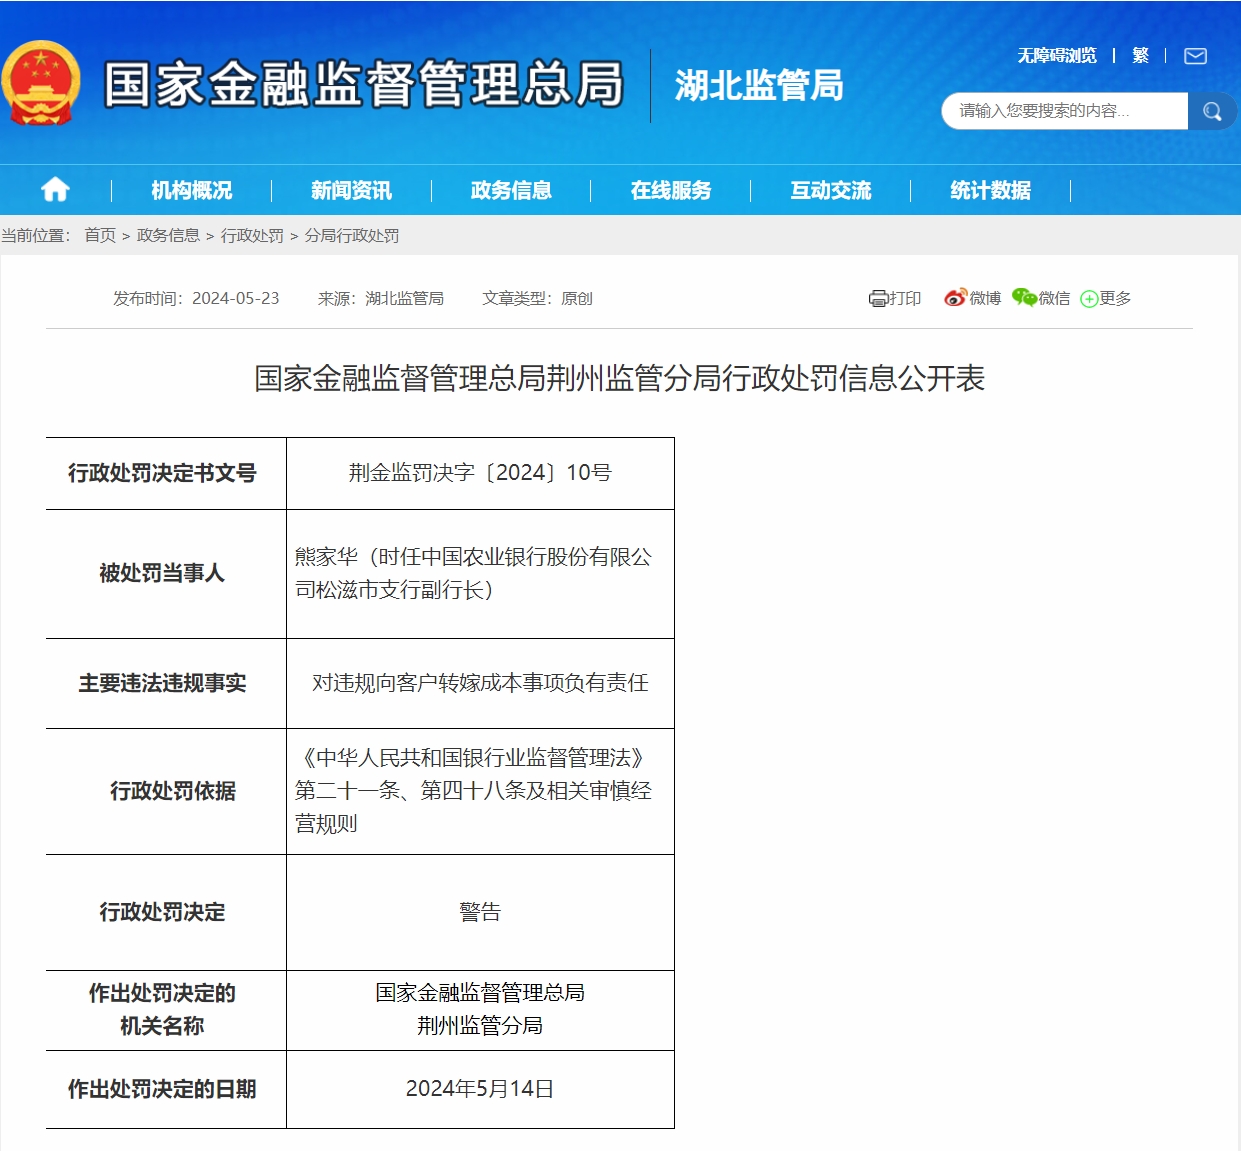Open the 机构概况 menu
The height and width of the screenshot is (1151, 1241).
click(191, 190)
